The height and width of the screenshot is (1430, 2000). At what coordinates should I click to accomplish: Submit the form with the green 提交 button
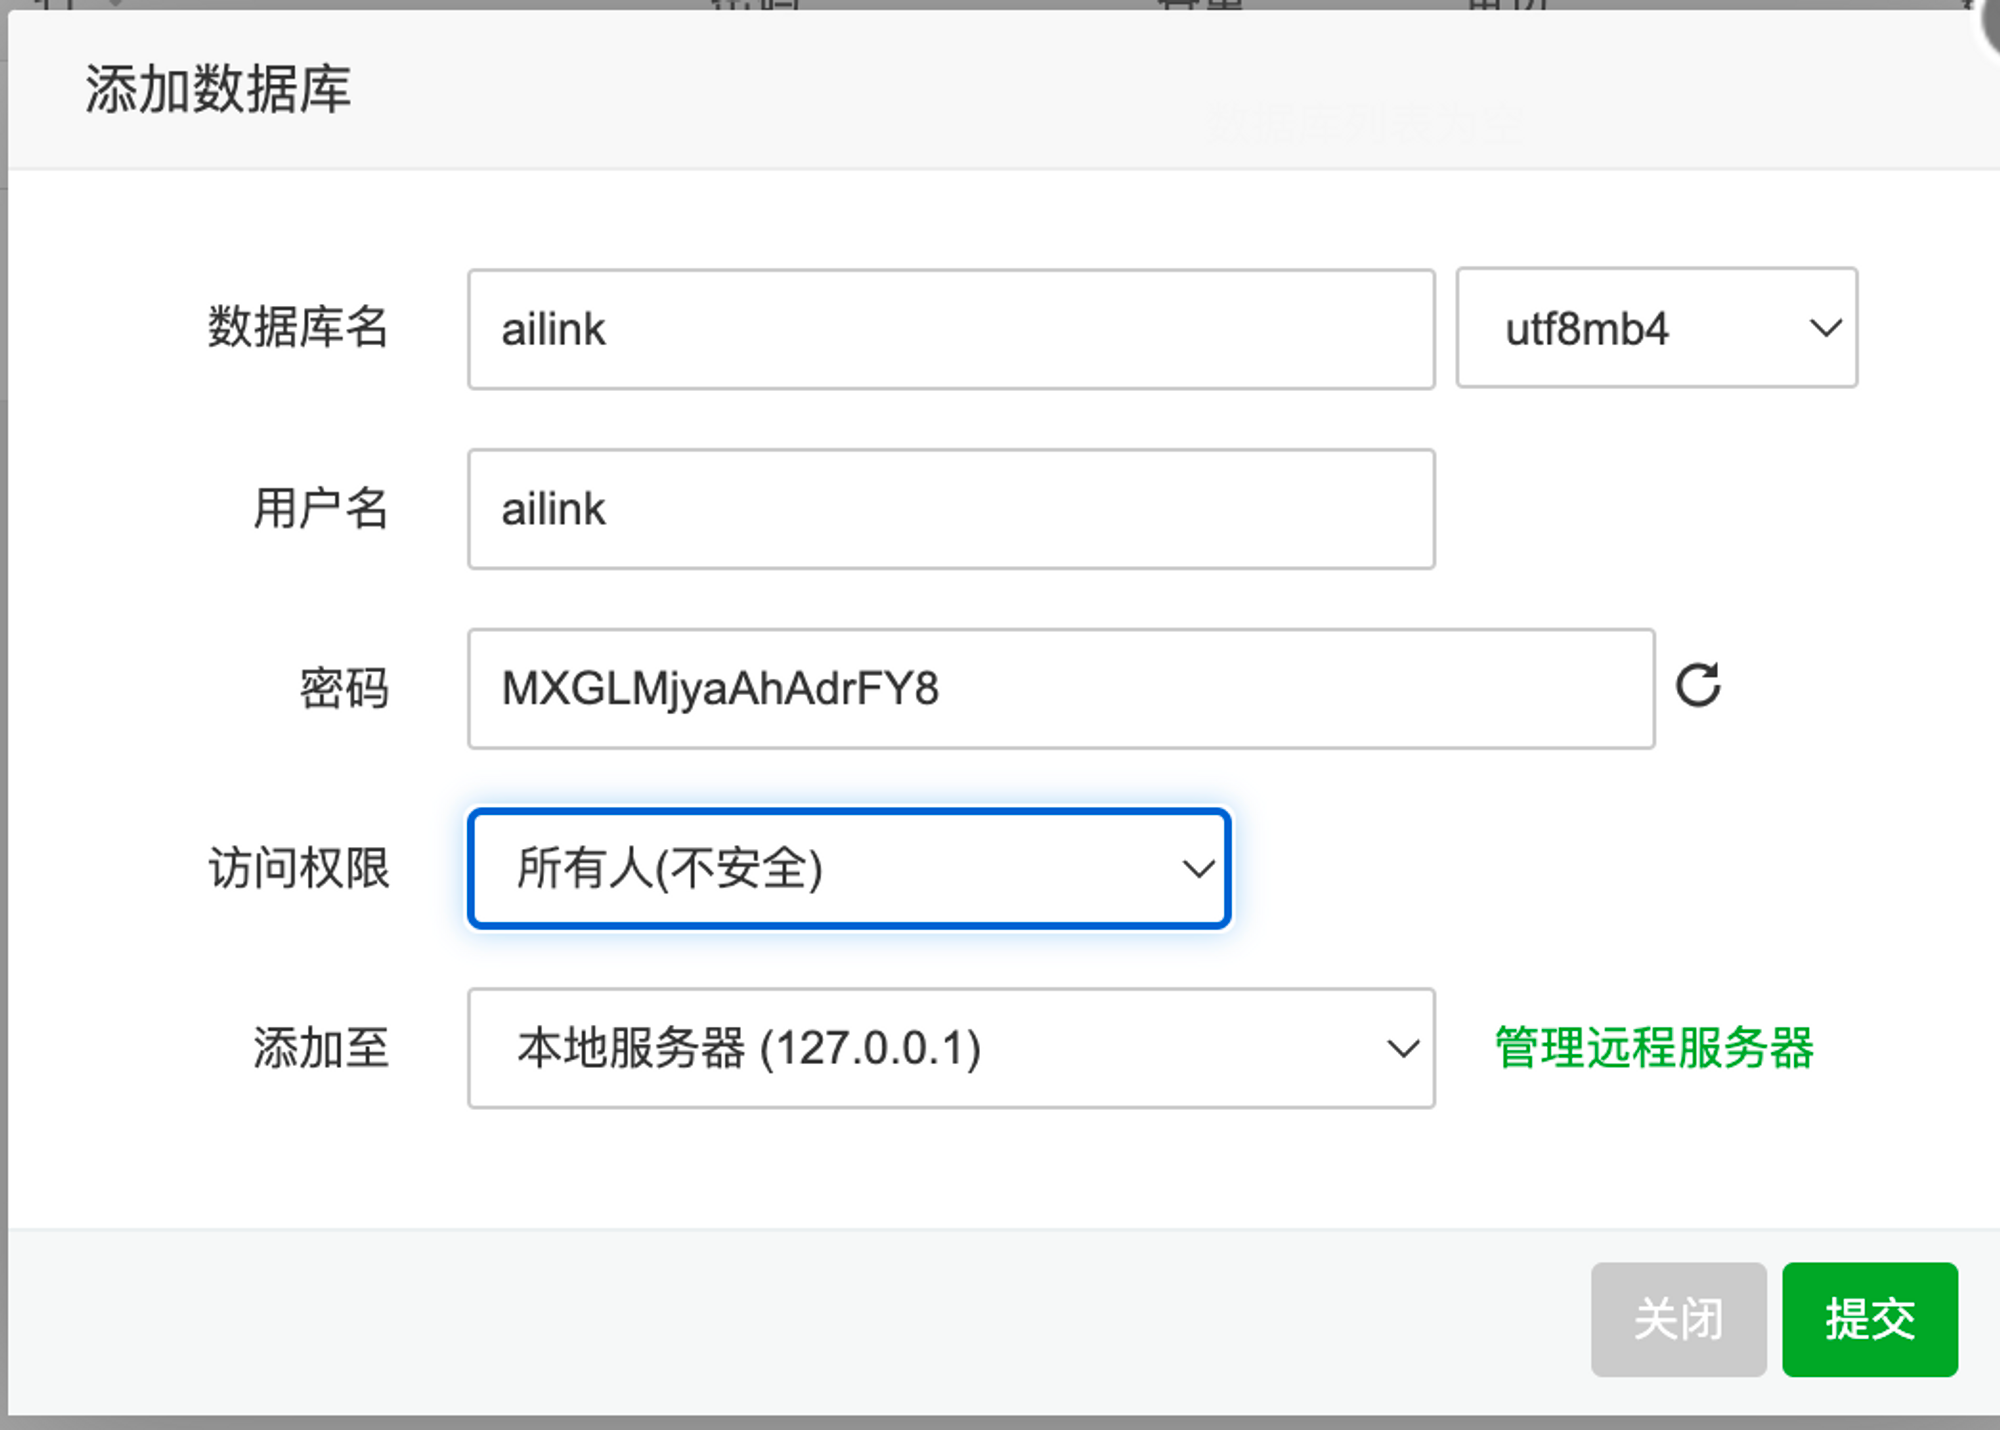pyautogui.click(x=1870, y=1319)
